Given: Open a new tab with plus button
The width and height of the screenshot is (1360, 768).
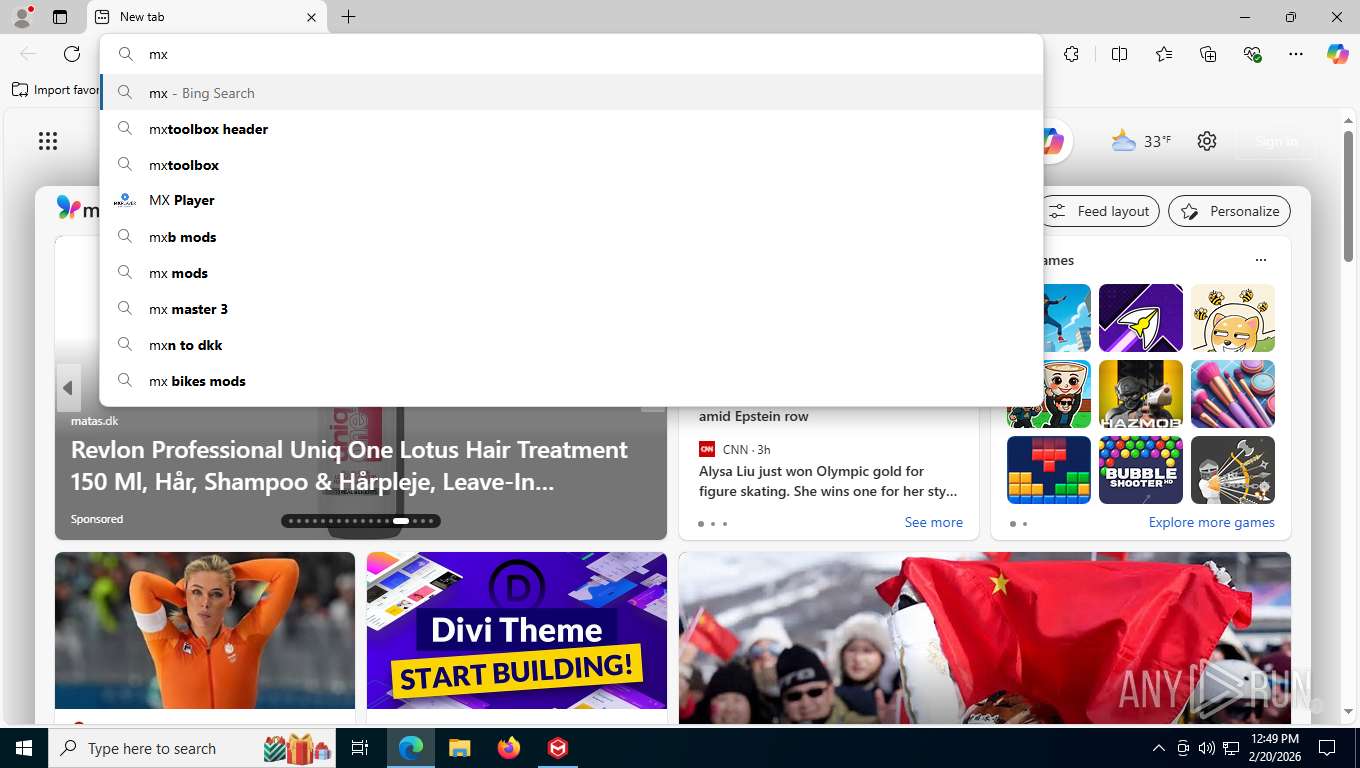Looking at the screenshot, I should [x=348, y=17].
